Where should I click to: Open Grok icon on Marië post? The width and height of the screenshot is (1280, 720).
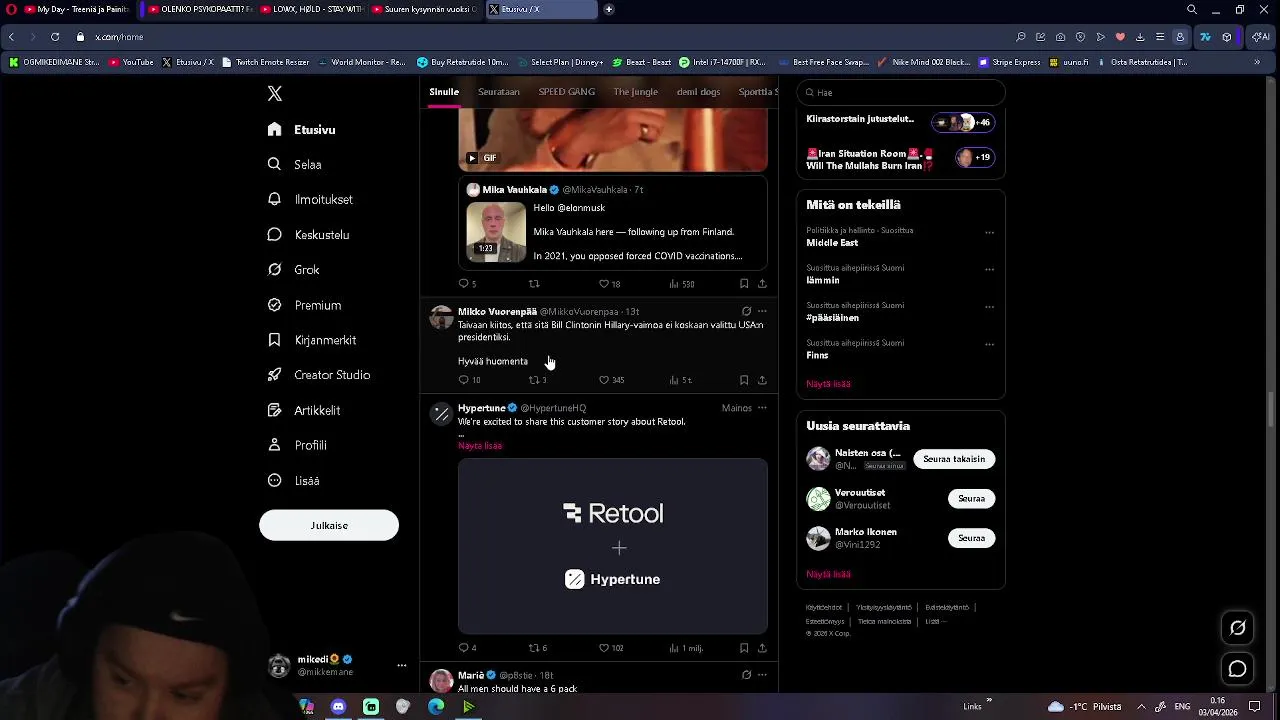(x=746, y=675)
